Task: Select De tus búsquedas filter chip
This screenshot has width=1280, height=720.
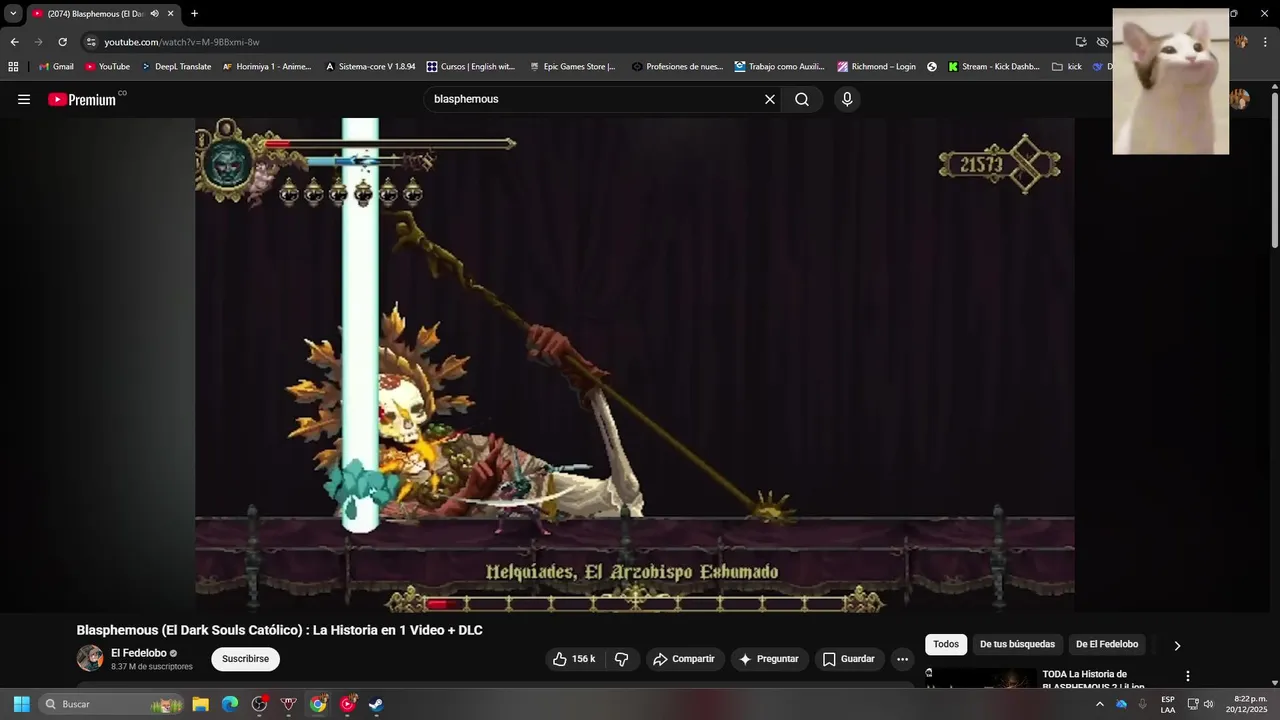Action: 1017,645
